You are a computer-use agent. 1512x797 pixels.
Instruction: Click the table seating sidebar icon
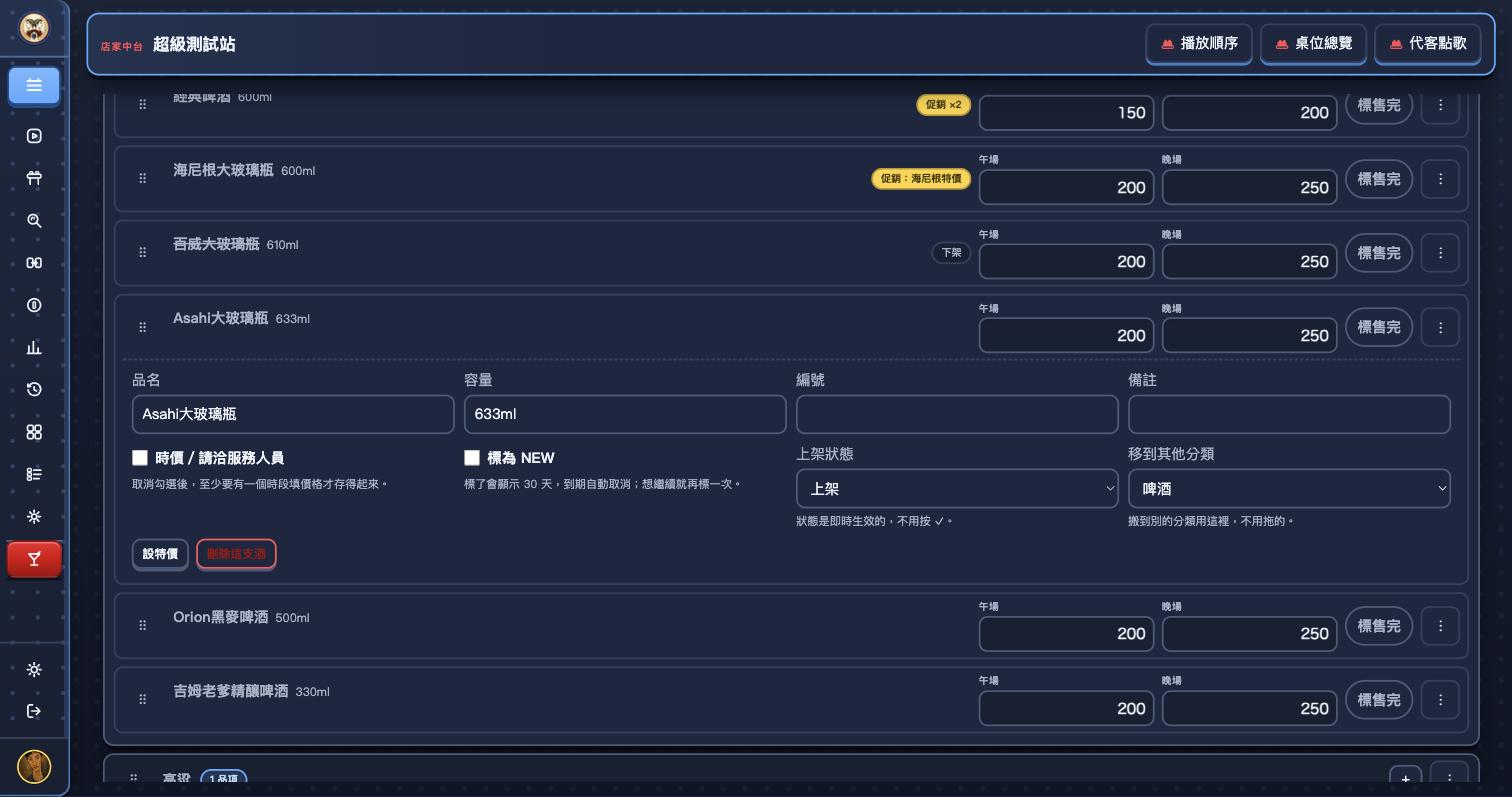[34, 178]
